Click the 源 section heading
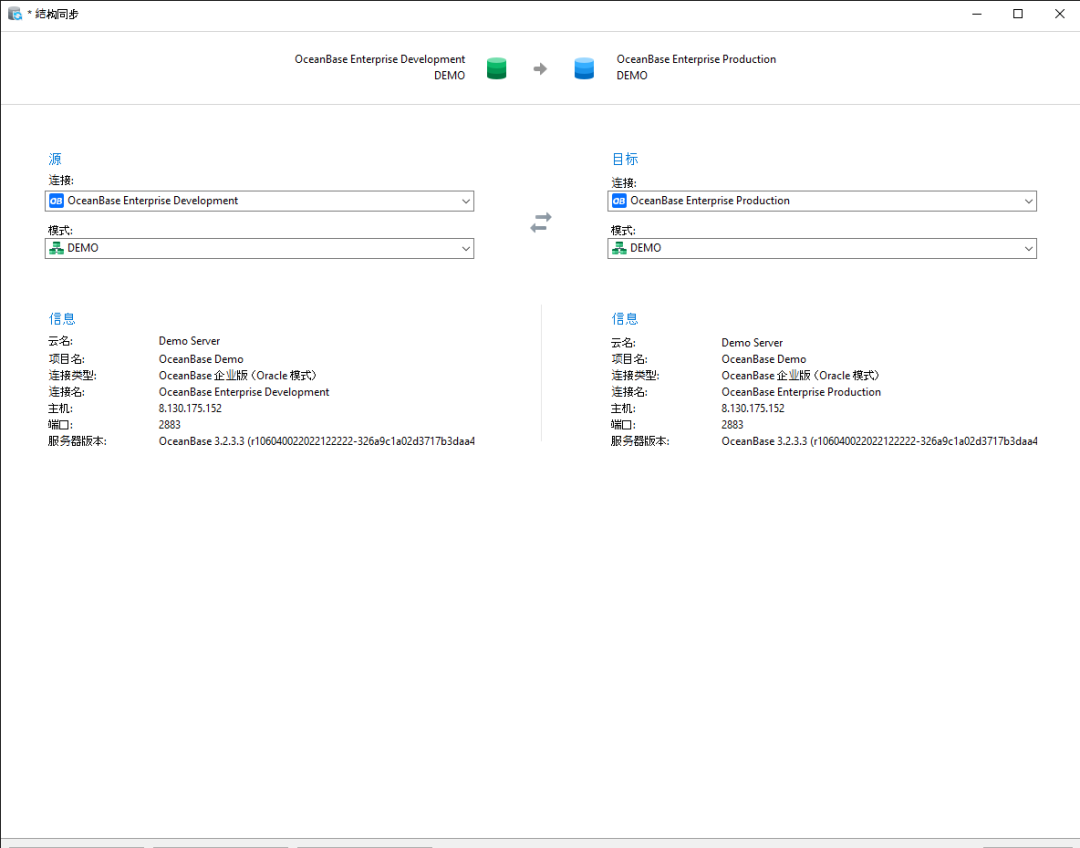 click(55, 158)
